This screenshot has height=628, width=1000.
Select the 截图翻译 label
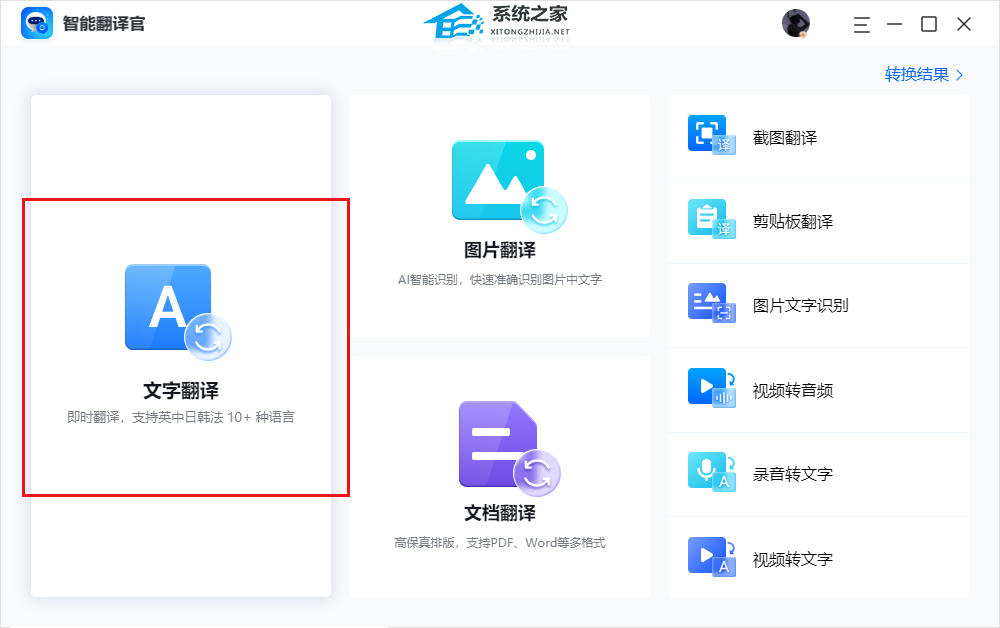[x=784, y=138]
